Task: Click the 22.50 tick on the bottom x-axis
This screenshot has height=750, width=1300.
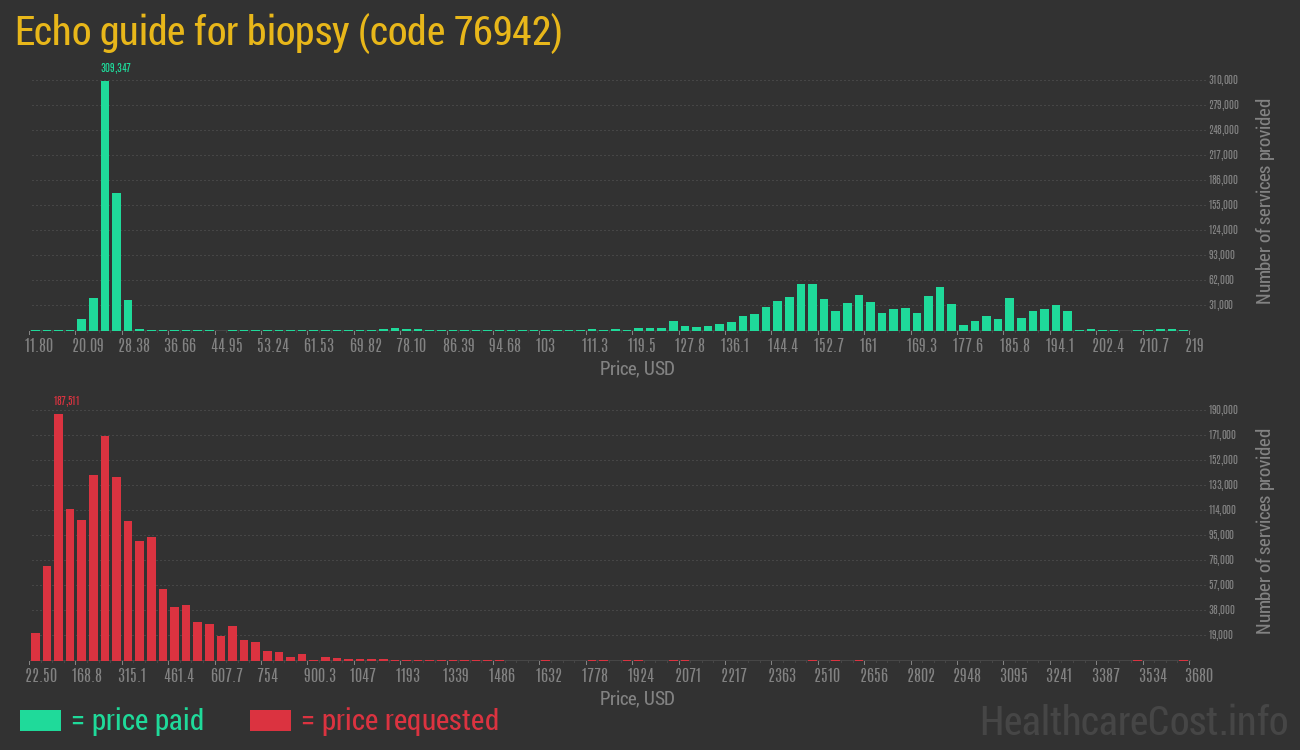Action: pos(41,676)
